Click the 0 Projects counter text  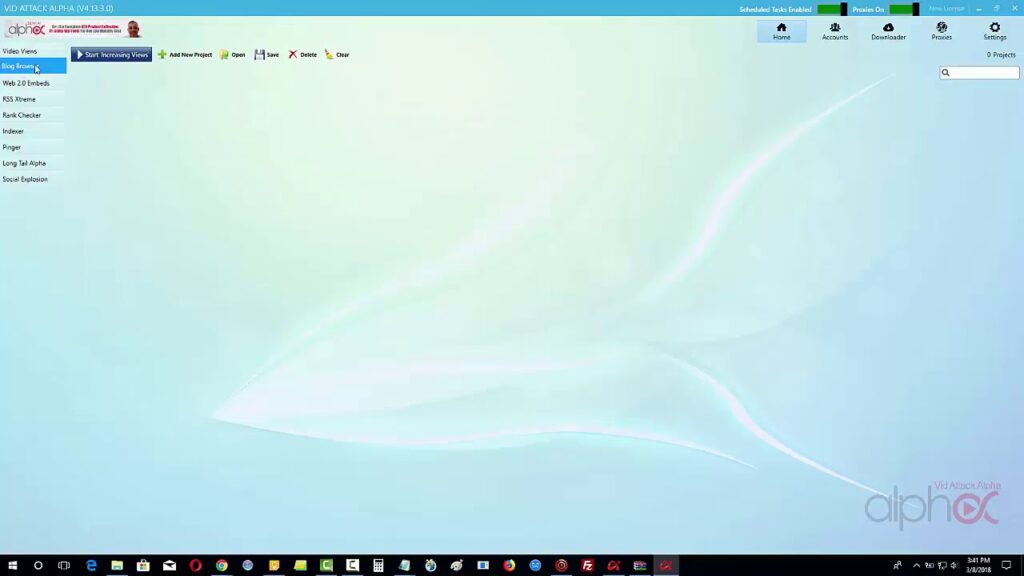pyautogui.click(x=1000, y=55)
